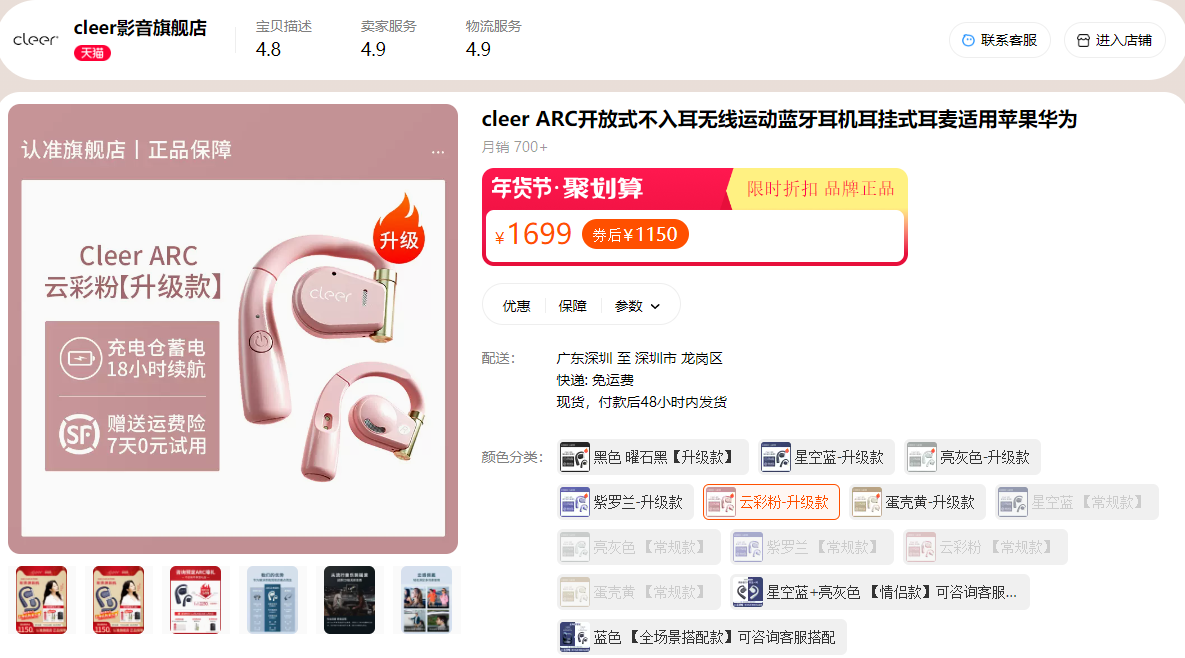Screen dimensions: 1185x658
Task: Open the 保障 tab
Action: tap(572, 306)
